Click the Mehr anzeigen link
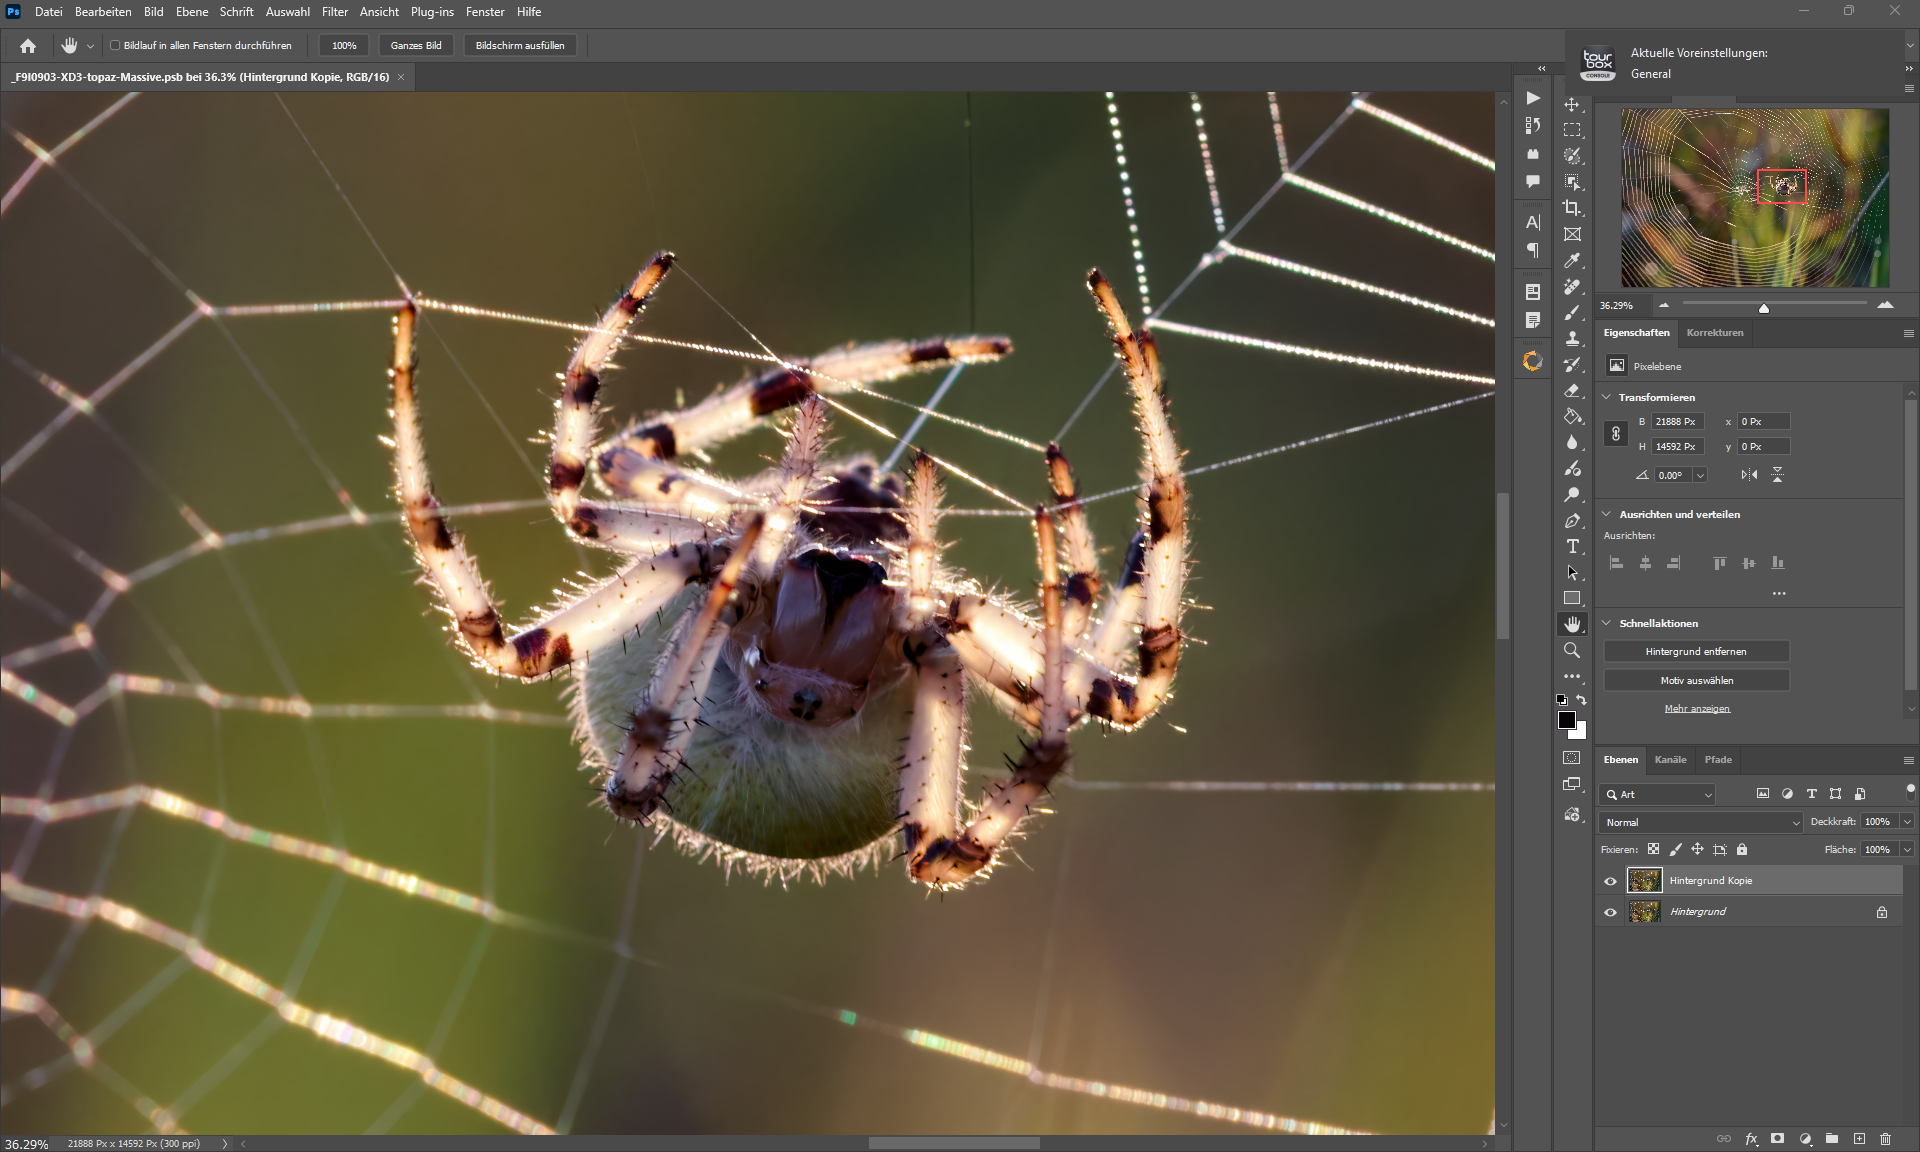This screenshot has height=1152, width=1920. (x=1696, y=708)
